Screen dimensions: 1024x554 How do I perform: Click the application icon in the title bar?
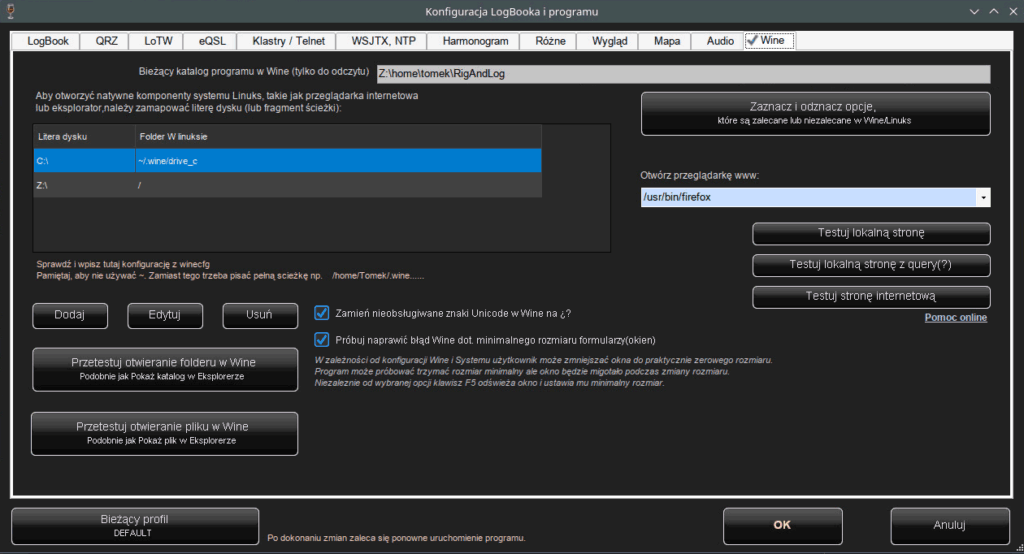pyautogui.click(x=11, y=11)
